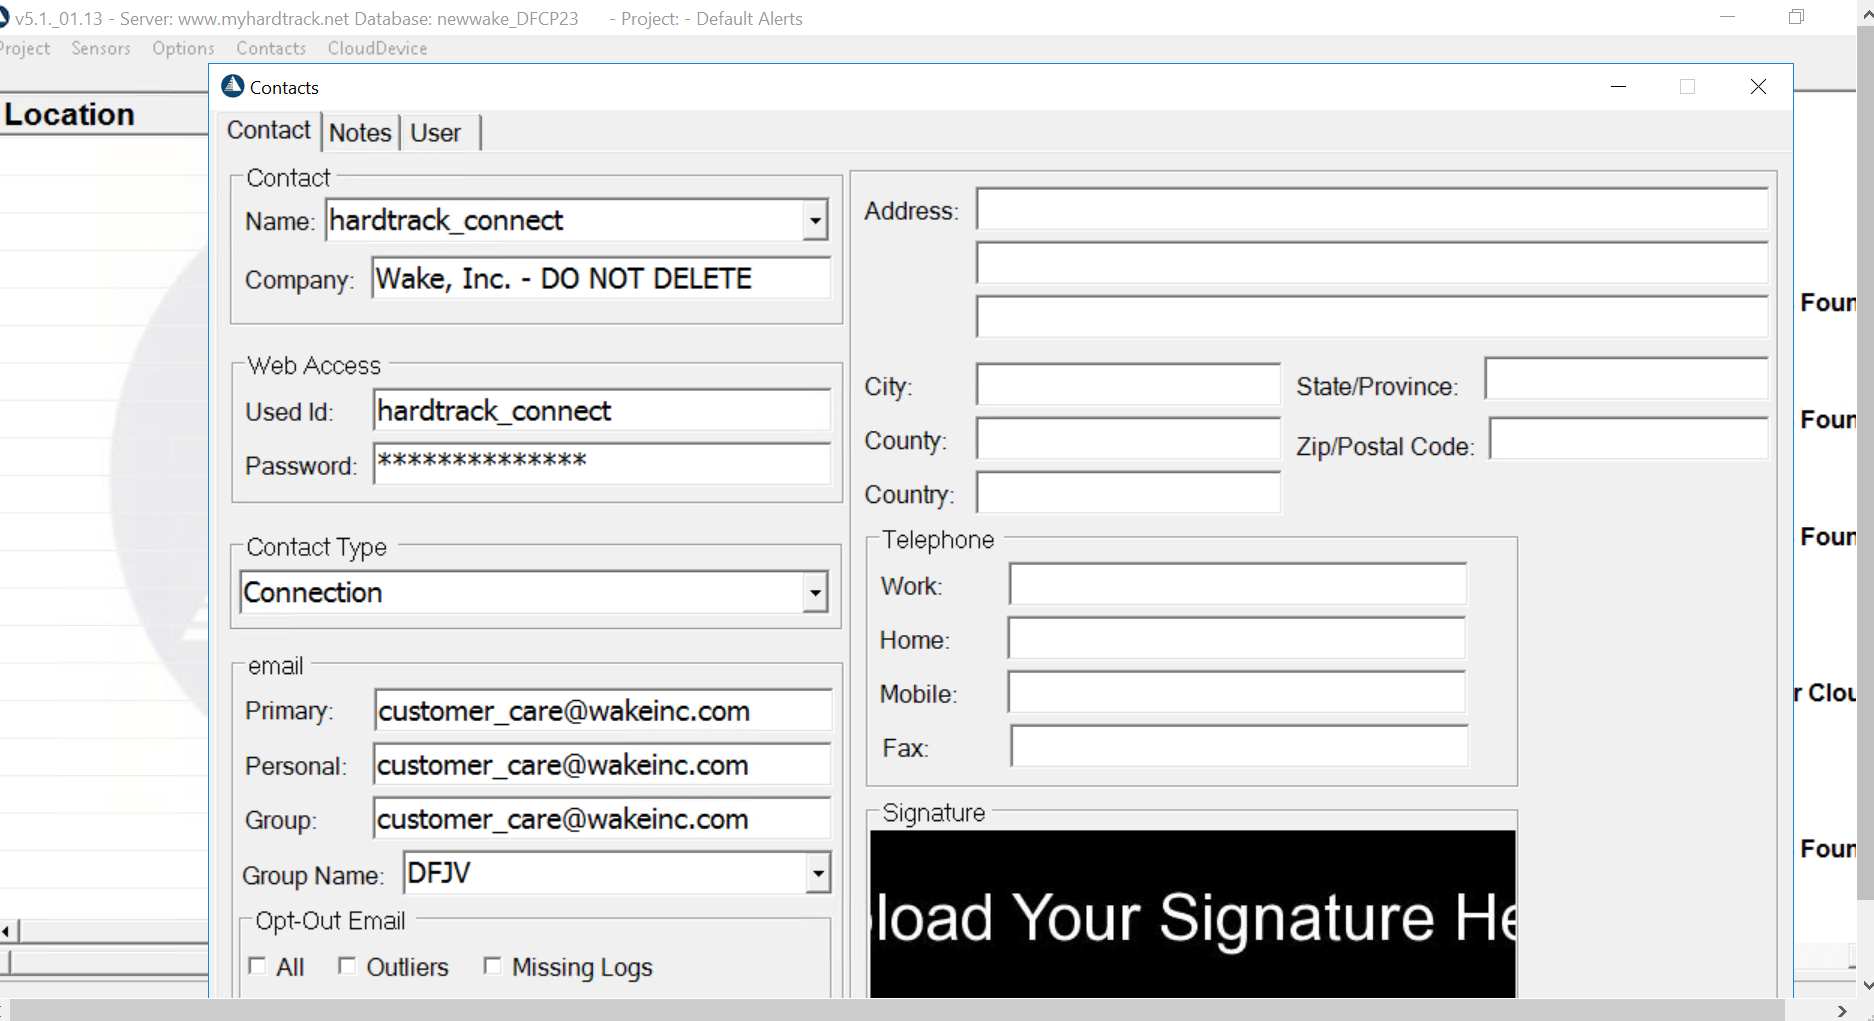
Task: Maximize the Contacts dialog window
Action: click(x=1688, y=87)
